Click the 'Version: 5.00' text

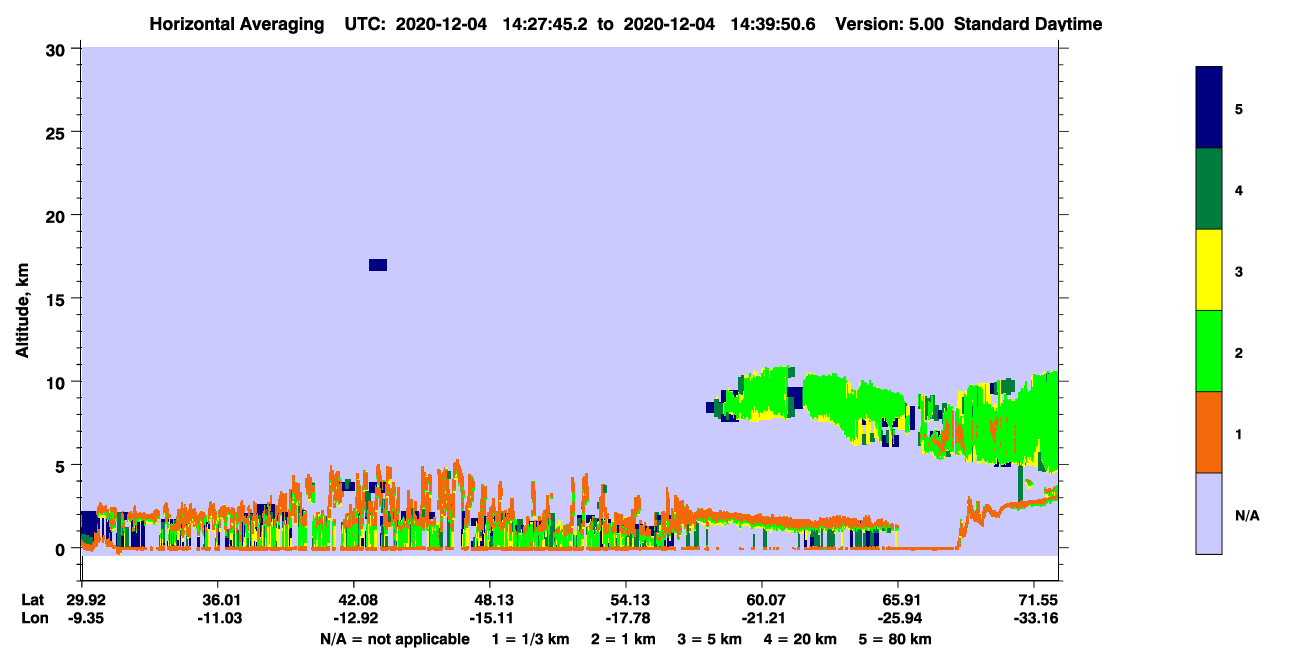tap(889, 24)
